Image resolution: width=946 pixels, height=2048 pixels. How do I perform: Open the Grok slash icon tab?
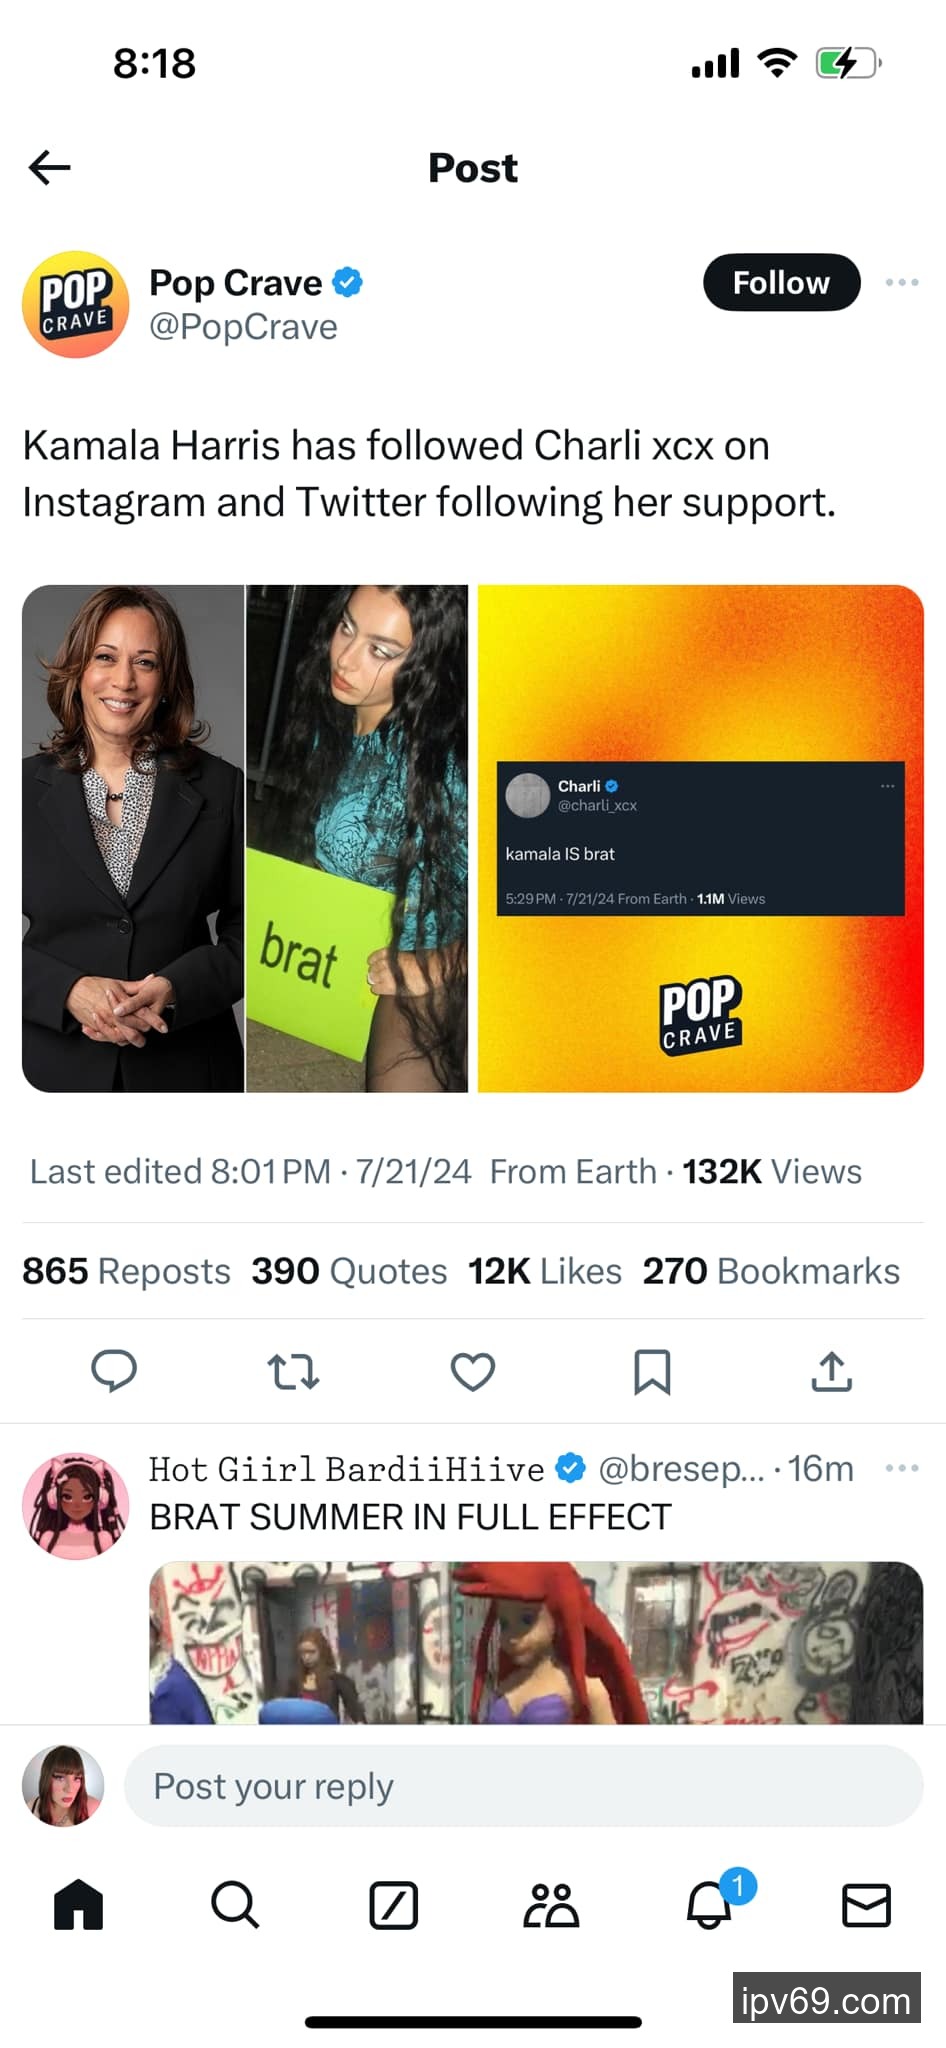[x=393, y=1904]
